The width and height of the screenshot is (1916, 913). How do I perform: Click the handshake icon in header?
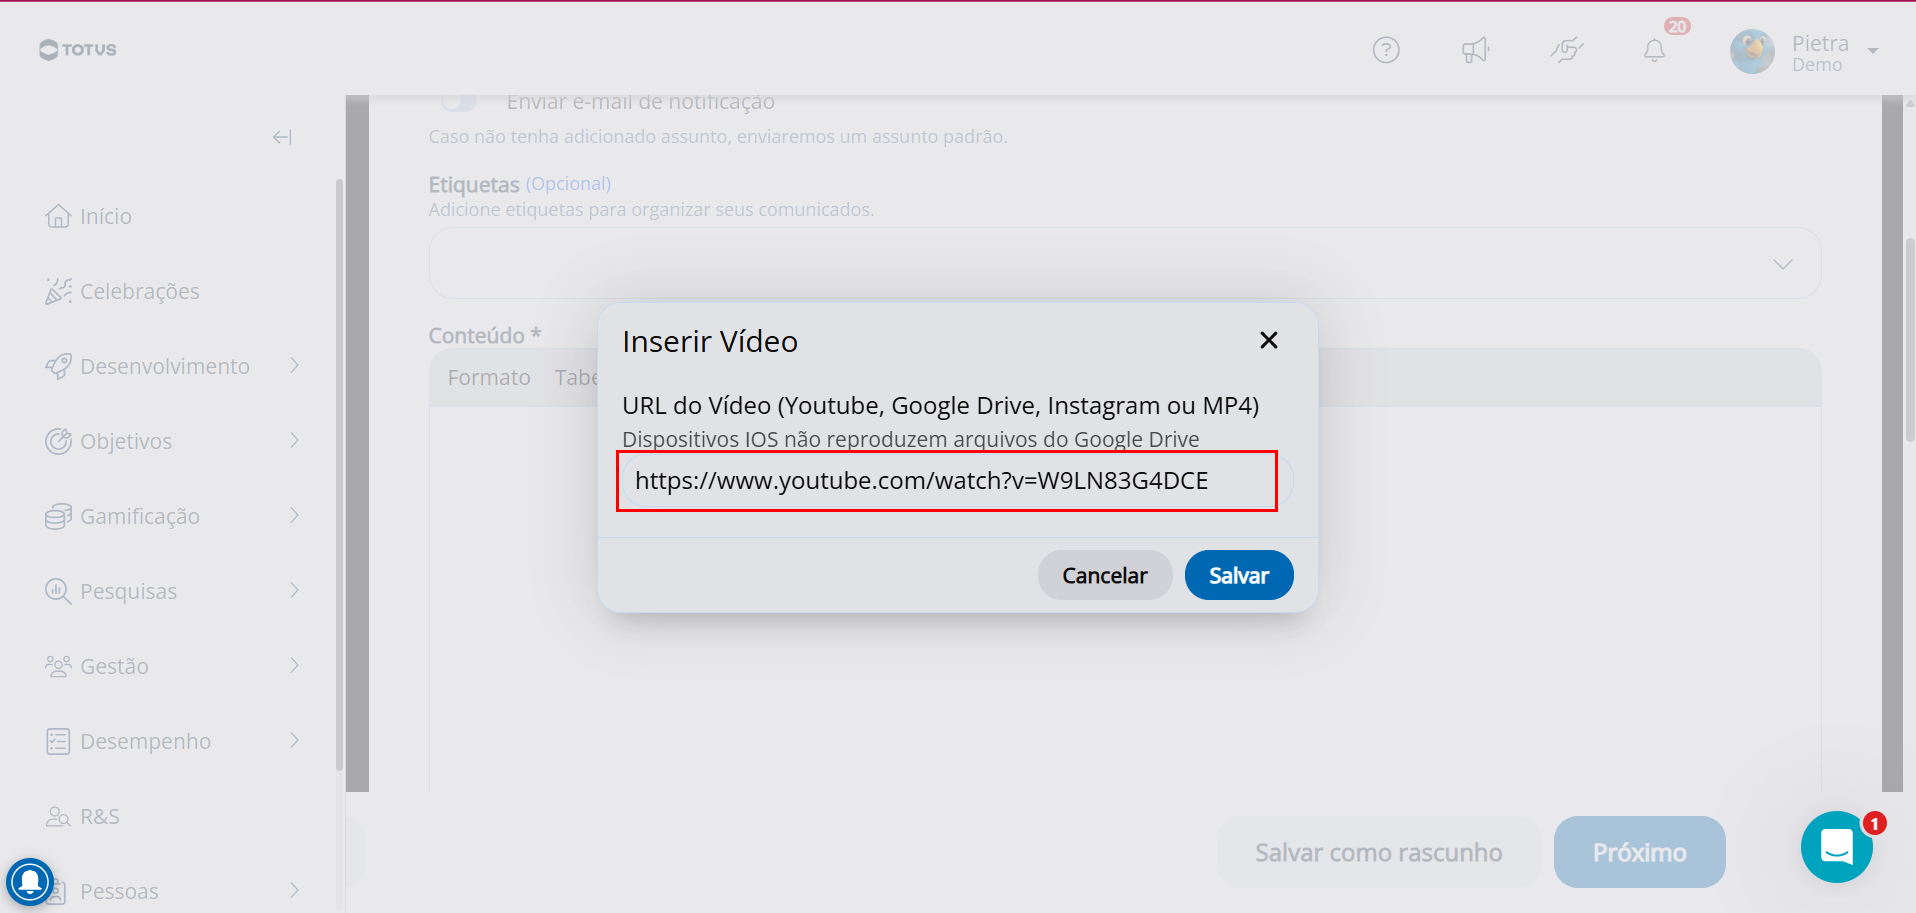1567,50
